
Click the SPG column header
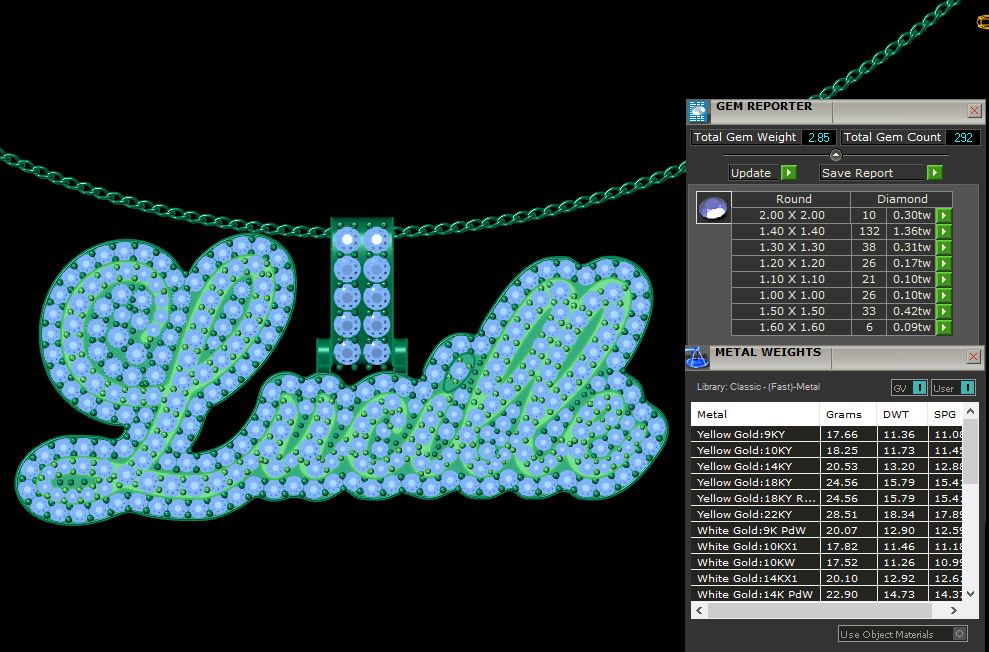click(x=945, y=414)
